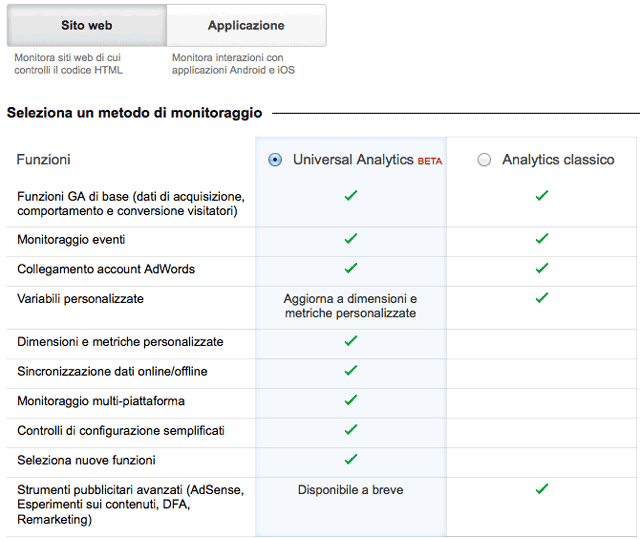Choose the Analytics classico radio button
640x539 pixels.
tap(484, 160)
